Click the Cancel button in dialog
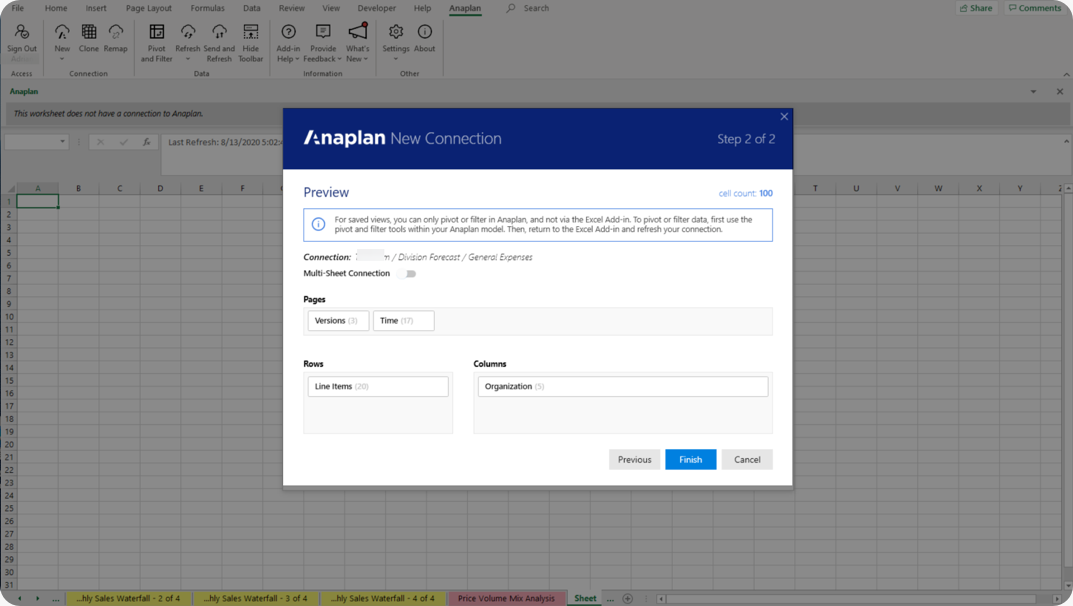Viewport: 1073px width, 606px height. pos(747,460)
